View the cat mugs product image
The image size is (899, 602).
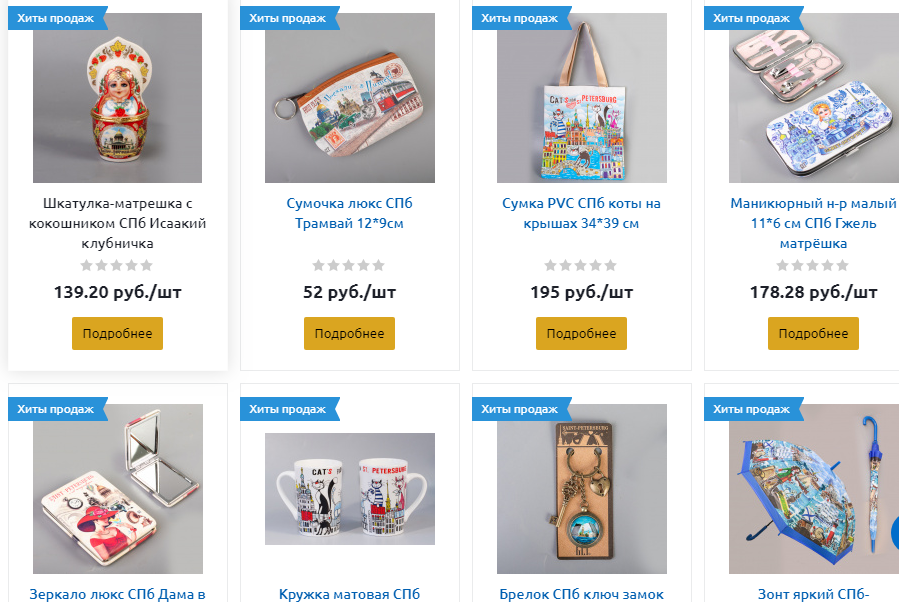coord(350,488)
